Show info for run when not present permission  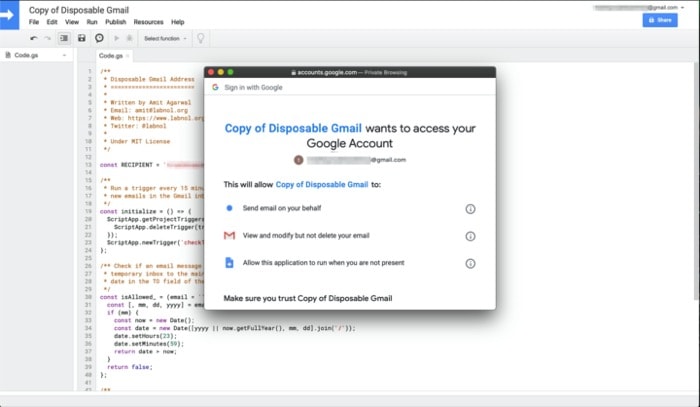click(470, 264)
